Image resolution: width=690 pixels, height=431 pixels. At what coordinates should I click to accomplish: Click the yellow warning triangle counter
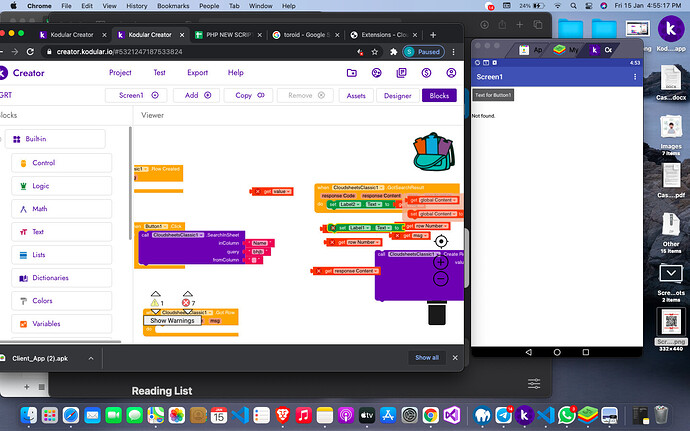(x=156, y=302)
